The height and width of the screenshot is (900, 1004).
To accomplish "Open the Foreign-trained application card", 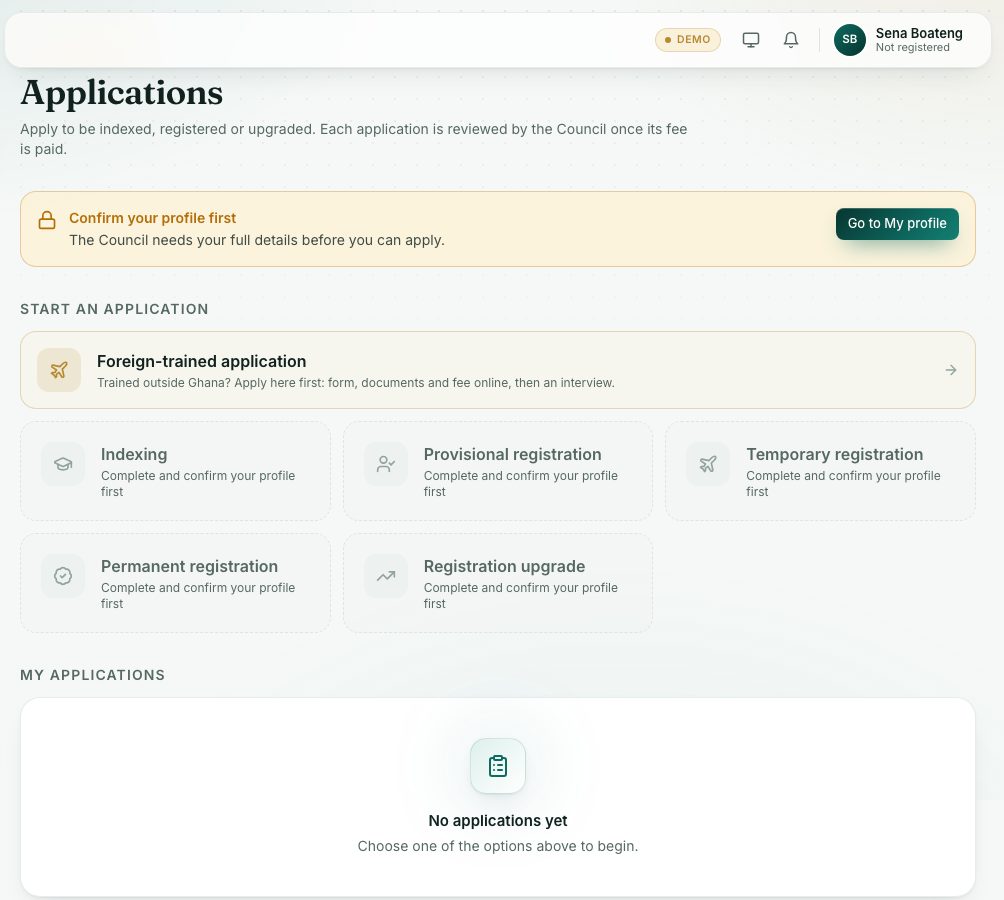I will pos(498,370).
